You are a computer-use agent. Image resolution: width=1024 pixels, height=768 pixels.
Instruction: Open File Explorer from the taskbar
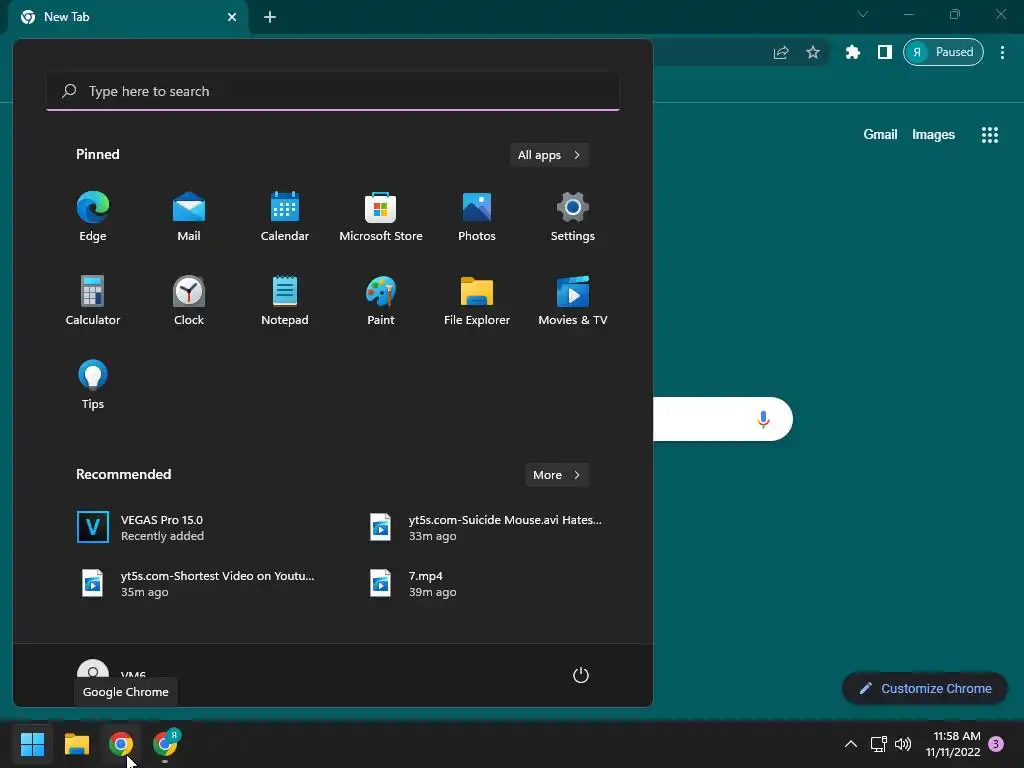(x=76, y=744)
